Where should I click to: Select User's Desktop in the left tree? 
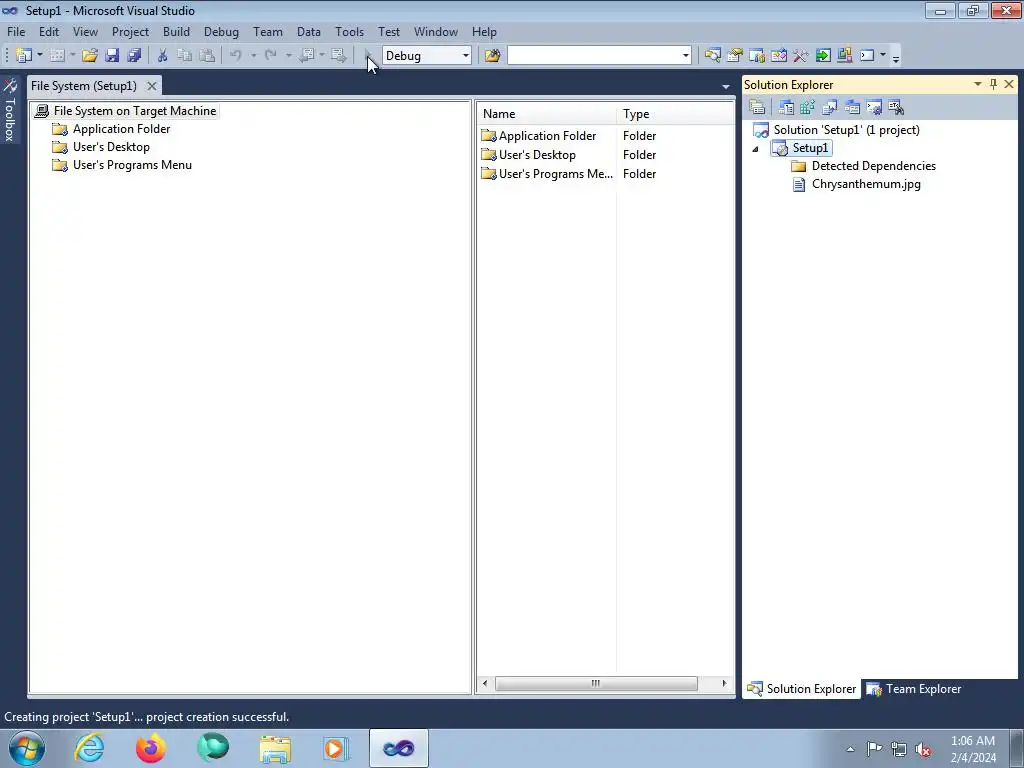tap(111, 147)
